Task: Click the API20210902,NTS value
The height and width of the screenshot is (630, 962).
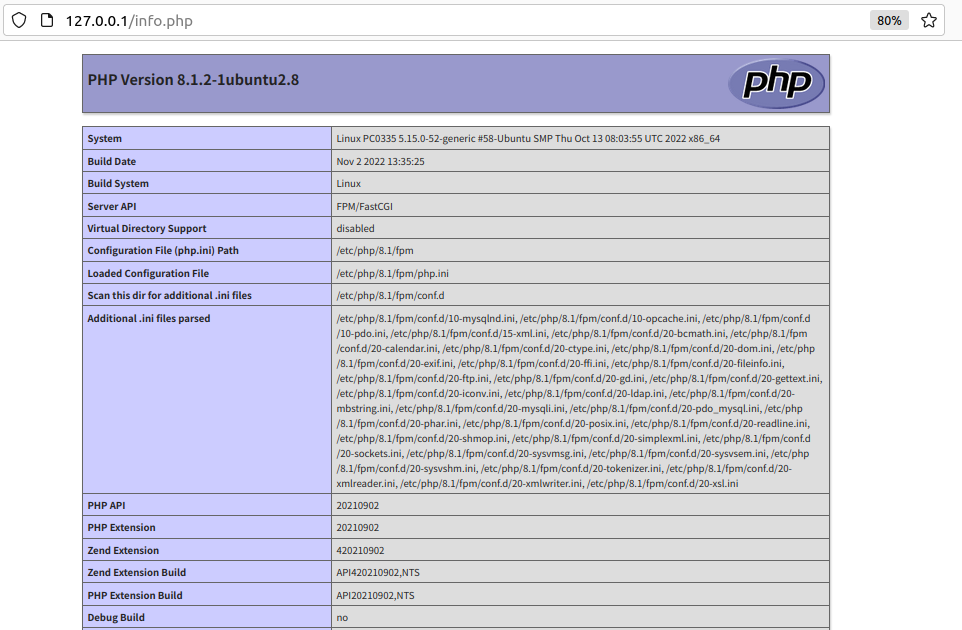Action: 375,595
